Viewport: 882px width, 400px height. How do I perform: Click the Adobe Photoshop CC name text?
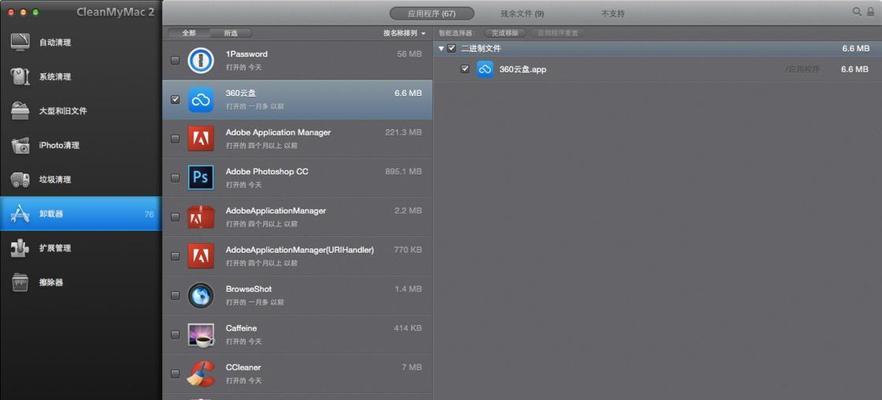267,172
